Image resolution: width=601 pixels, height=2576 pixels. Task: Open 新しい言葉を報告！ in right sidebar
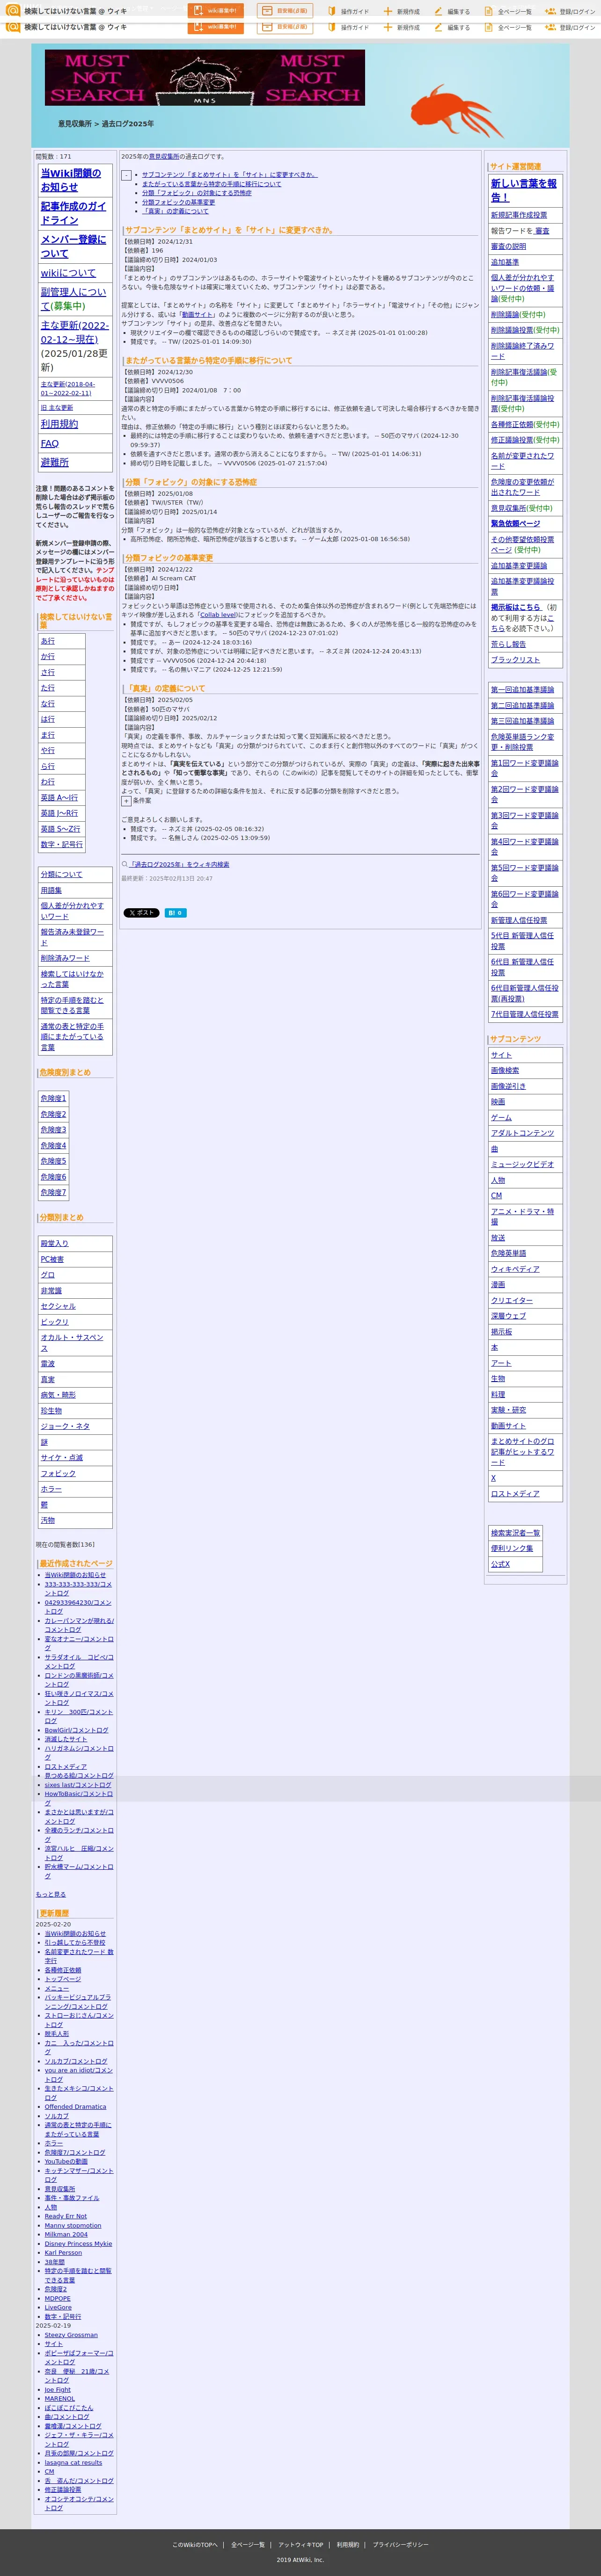tap(524, 190)
